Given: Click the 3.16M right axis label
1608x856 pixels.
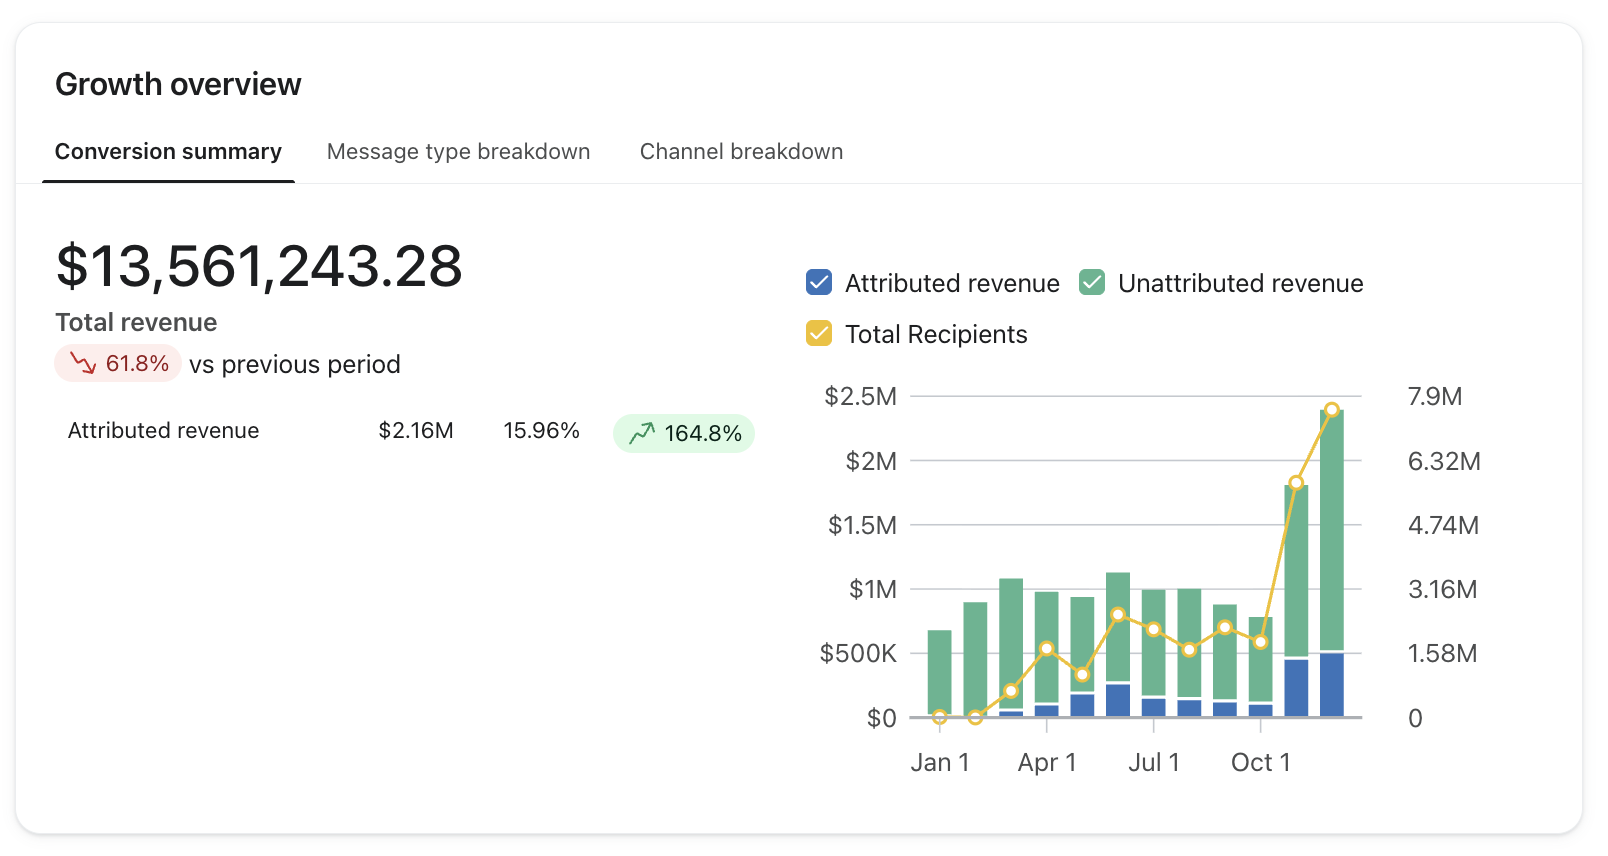Looking at the screenshot, I should tap(1443, 590).
